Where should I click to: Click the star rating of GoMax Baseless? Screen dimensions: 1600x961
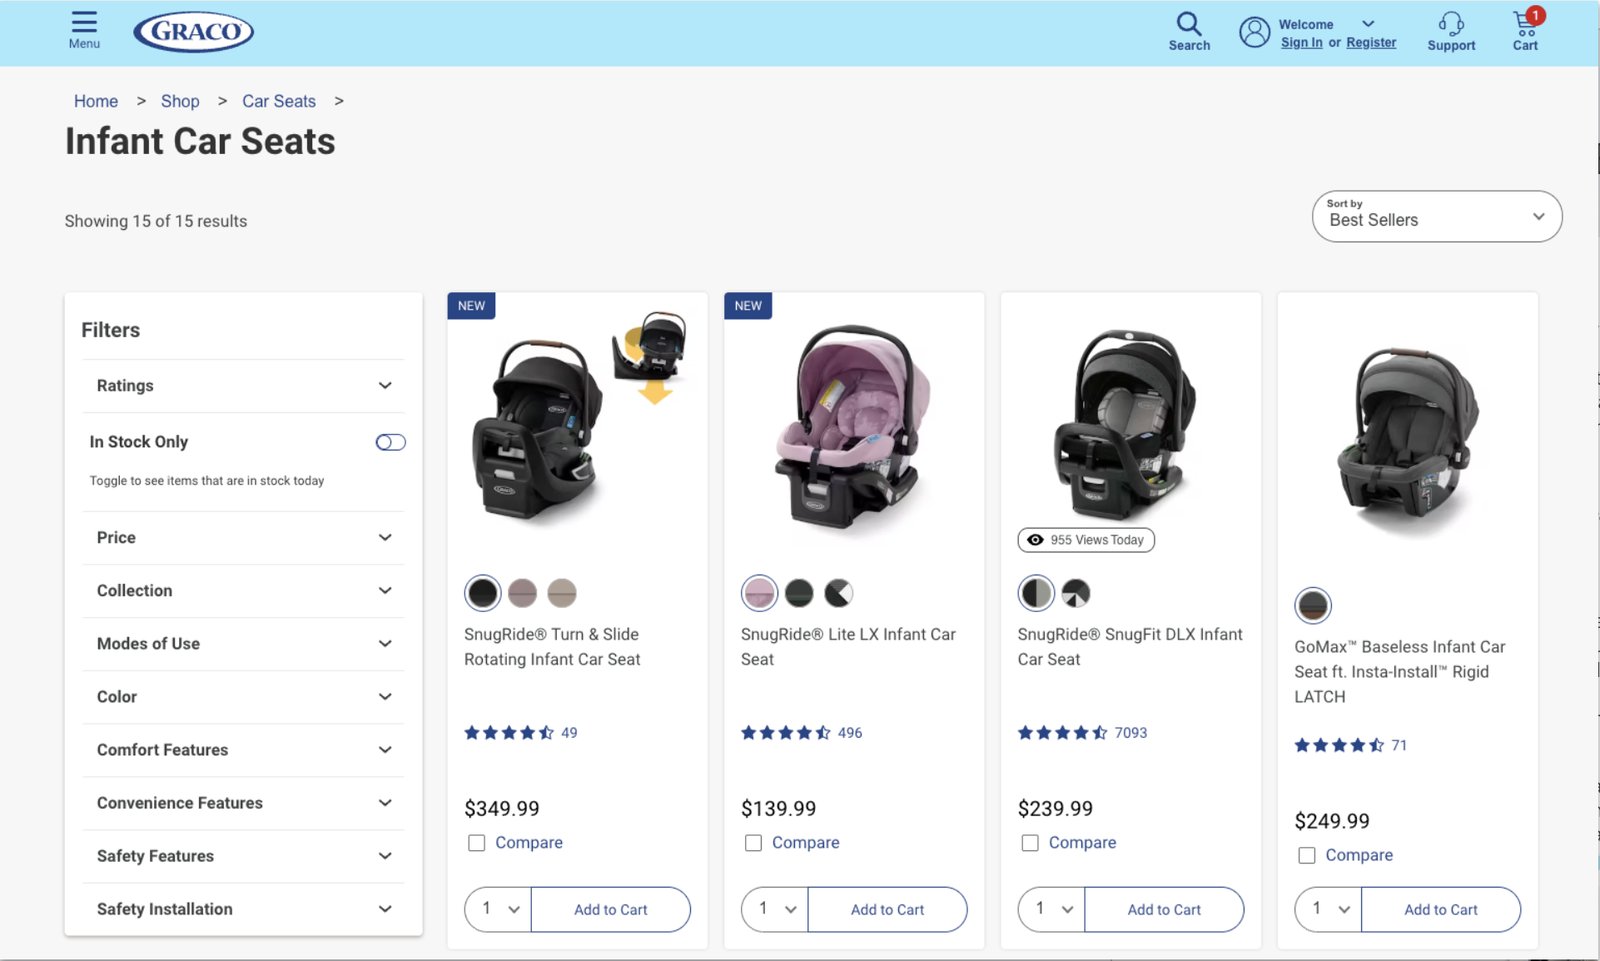point(1339,745)
